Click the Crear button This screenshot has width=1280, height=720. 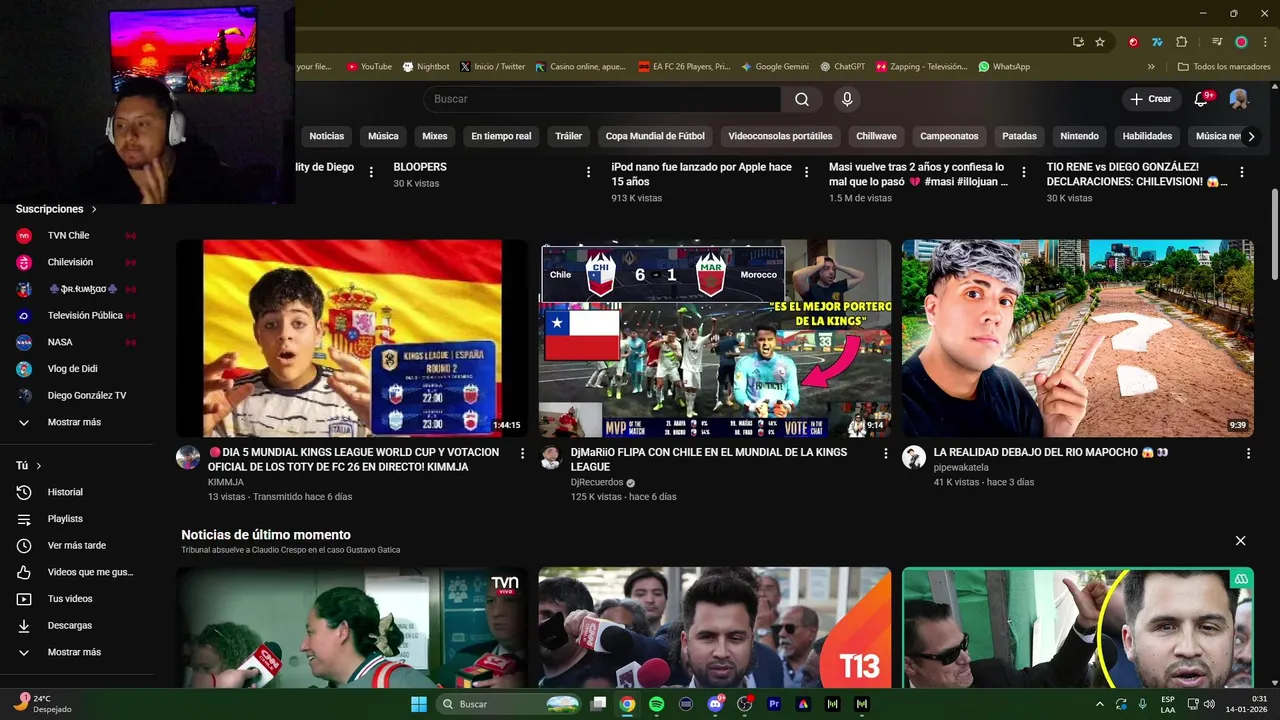pyautogui.click(x=1151, y=99)
